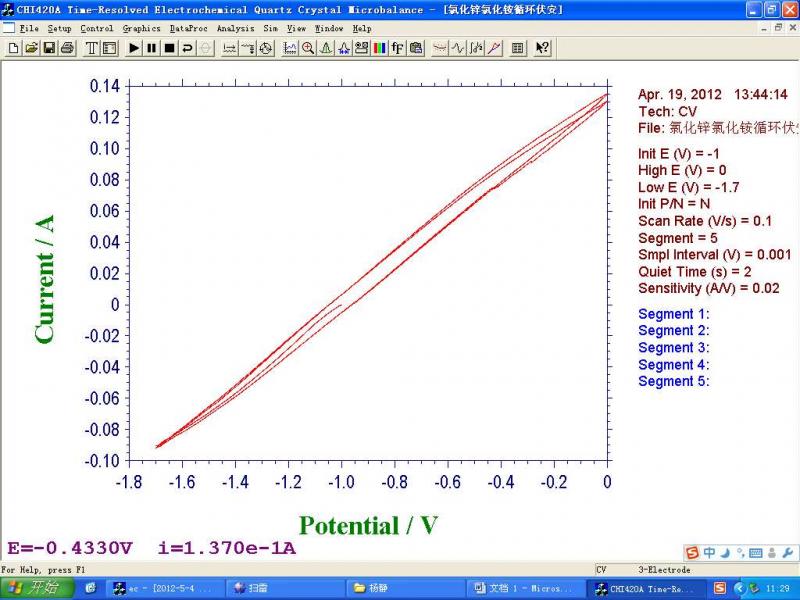Open the Help menu
The height and width of the screenshot is (600, 800).
(362, 29)
